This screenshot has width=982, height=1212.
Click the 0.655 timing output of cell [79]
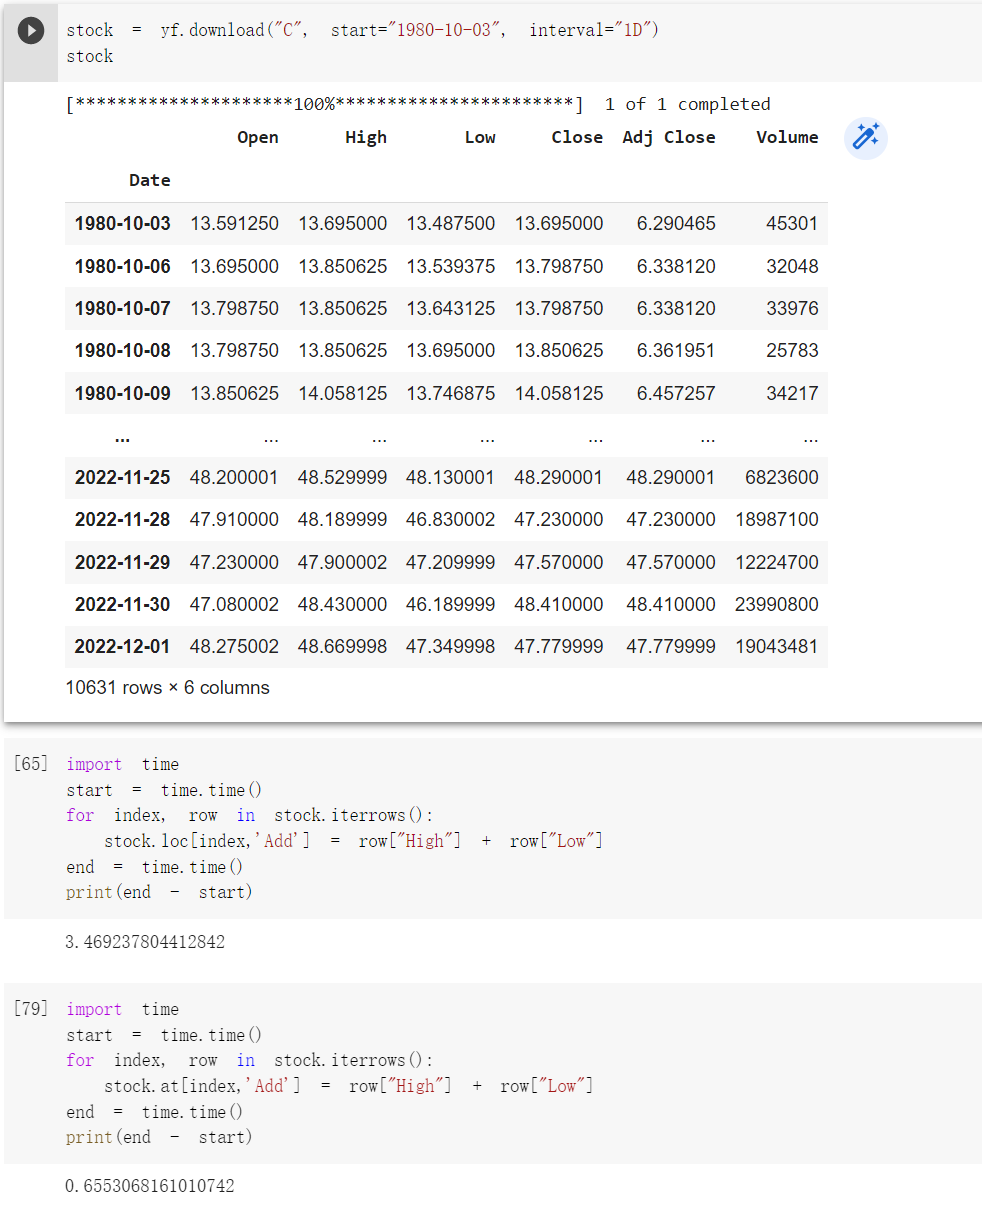click(150, 1186)
